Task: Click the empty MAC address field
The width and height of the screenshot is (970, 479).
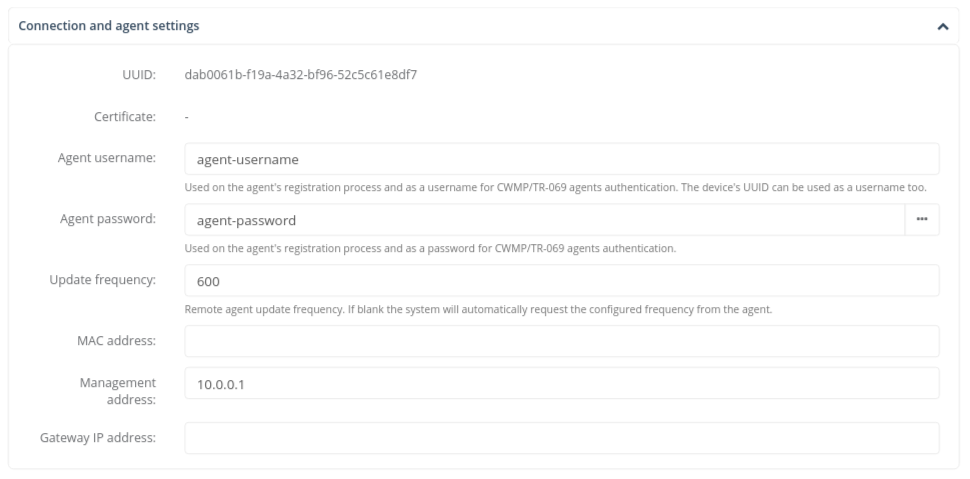Action: (x=561, y=341)
